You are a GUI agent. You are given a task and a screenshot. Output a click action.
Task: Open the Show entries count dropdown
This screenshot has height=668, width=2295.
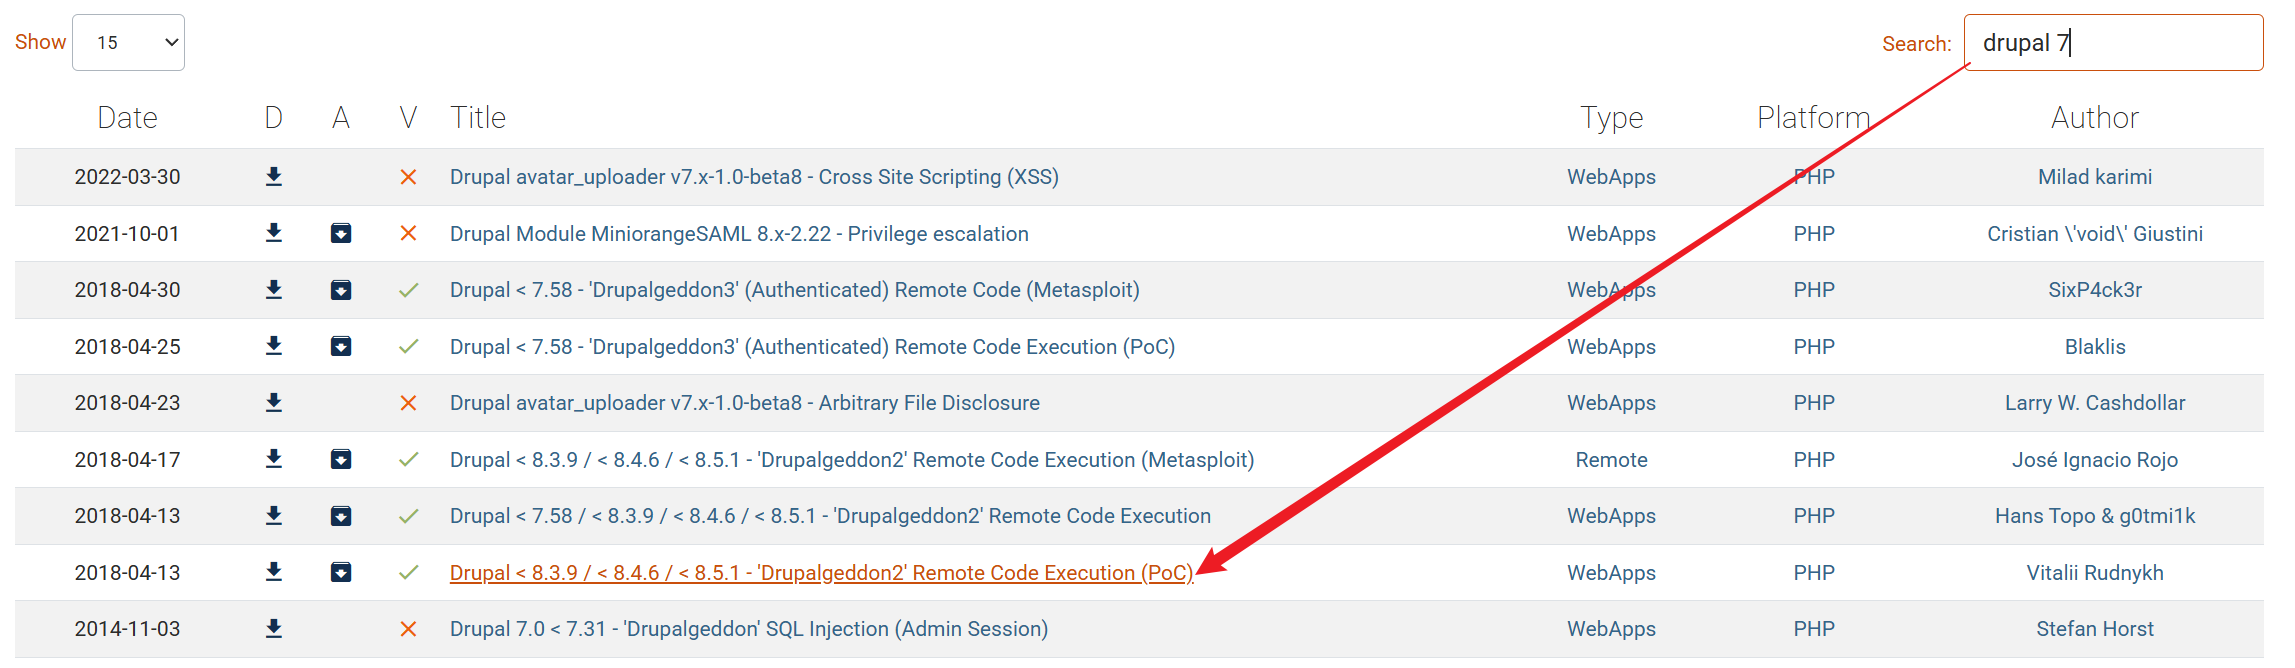(x=129, y=43)
